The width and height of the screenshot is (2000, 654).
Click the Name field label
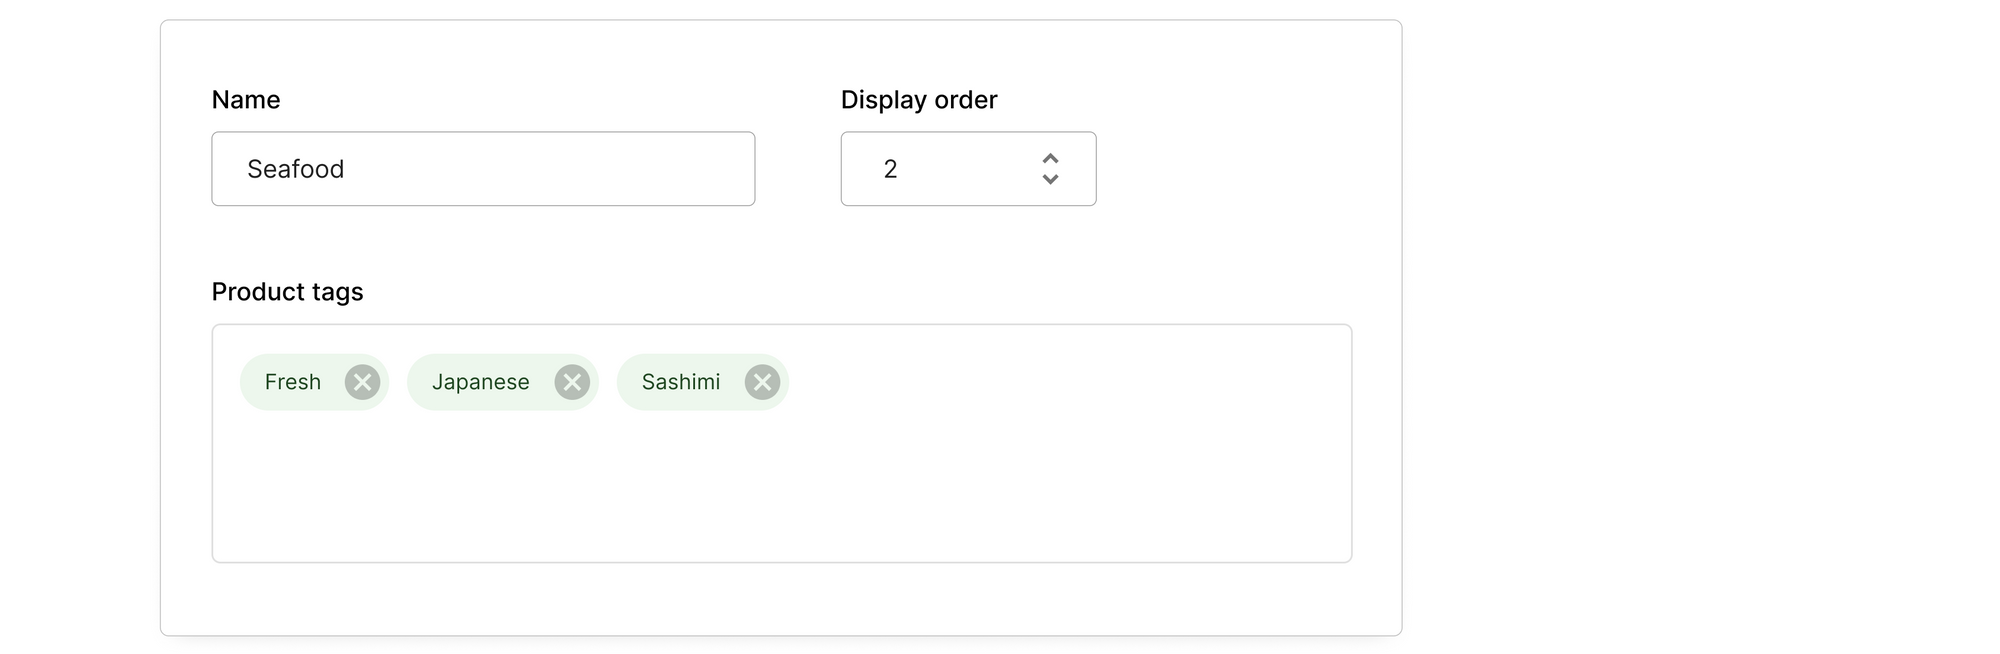pyautogui.click(x=246, y=100)
